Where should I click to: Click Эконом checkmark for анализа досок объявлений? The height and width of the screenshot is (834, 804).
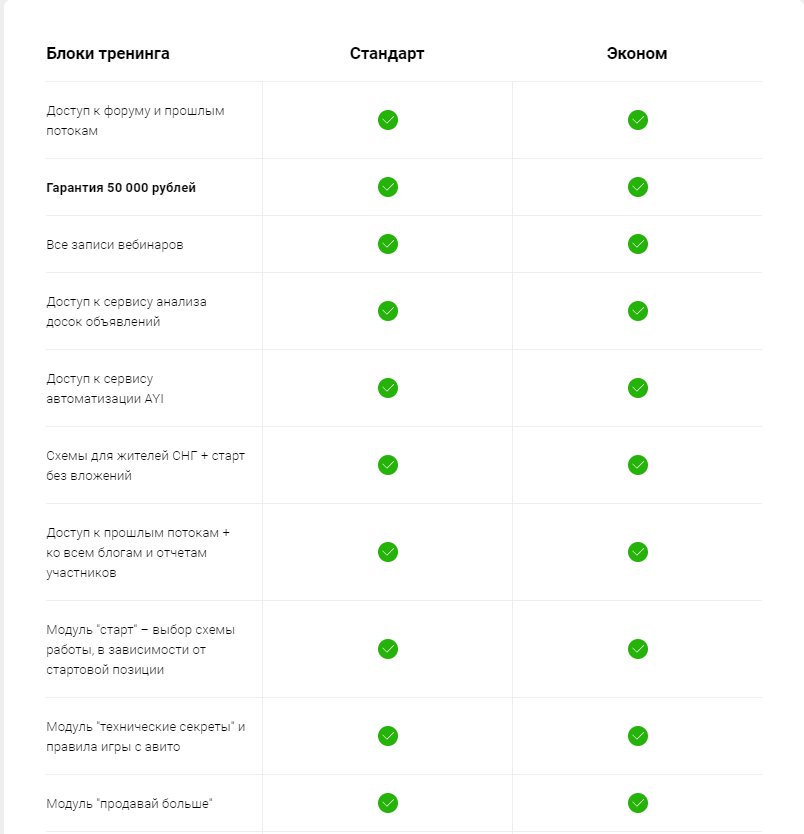click(x=638, y=311)
